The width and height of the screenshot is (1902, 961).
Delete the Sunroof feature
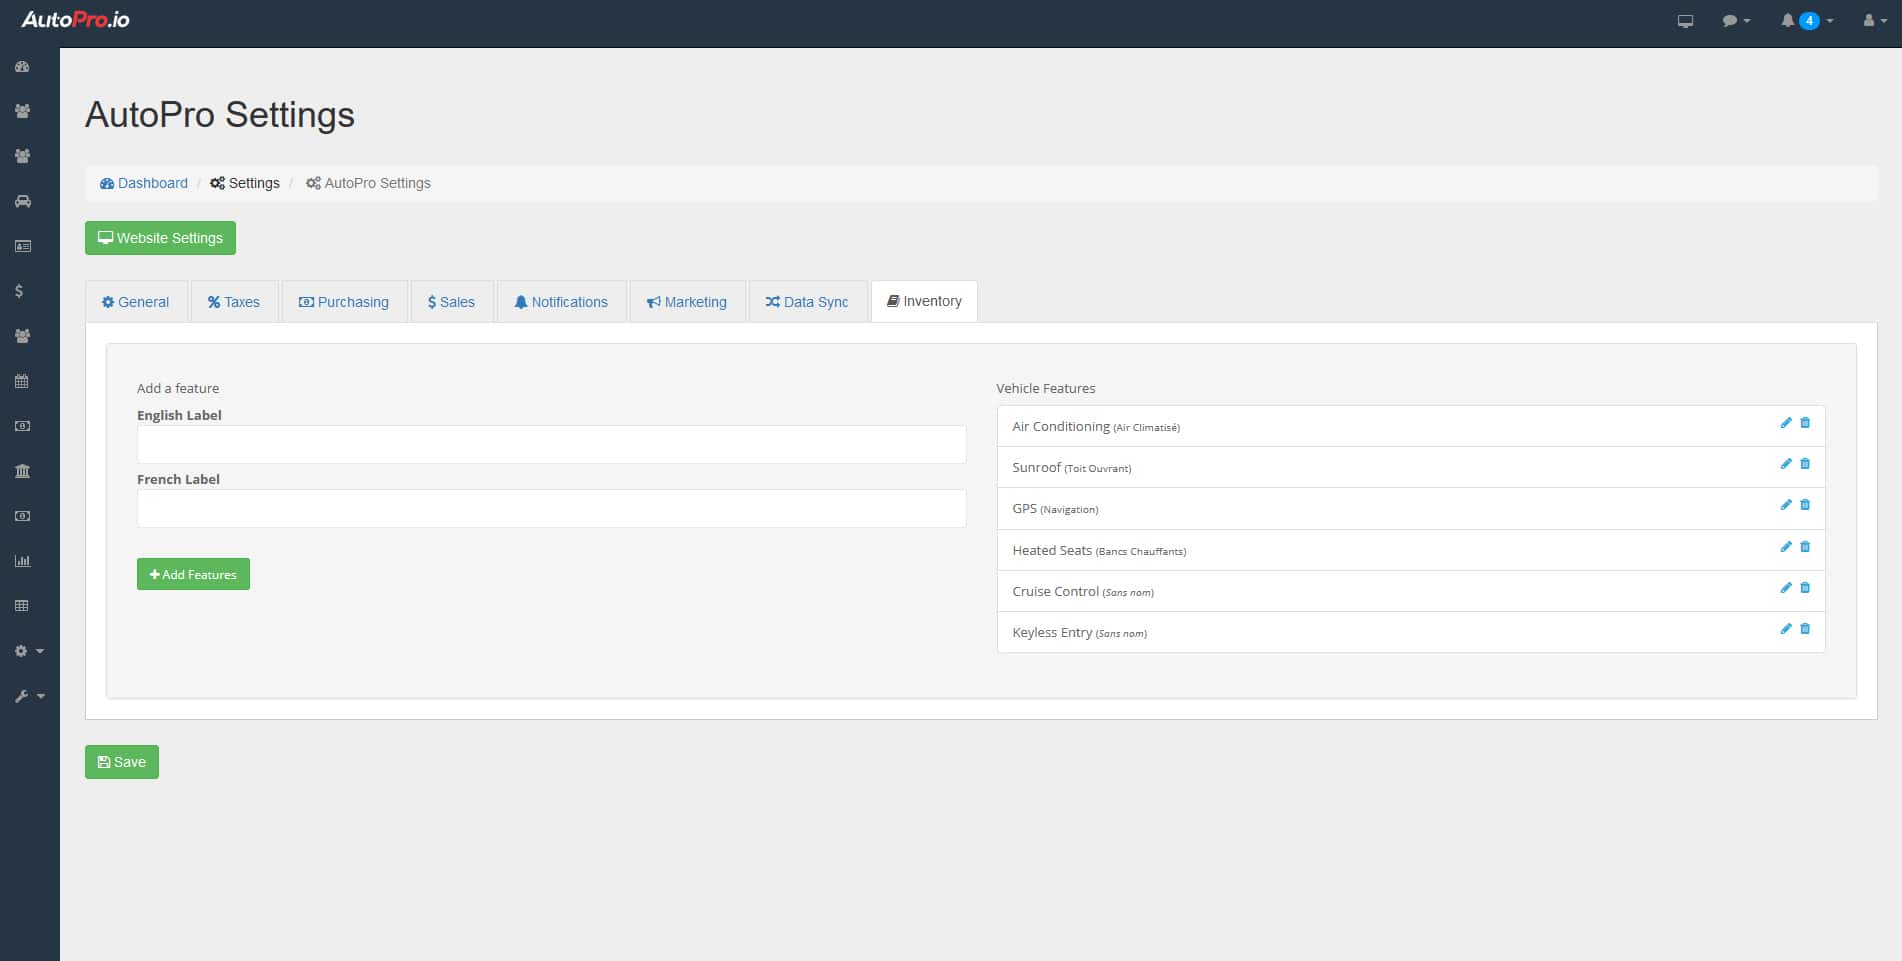point(1805,464)
